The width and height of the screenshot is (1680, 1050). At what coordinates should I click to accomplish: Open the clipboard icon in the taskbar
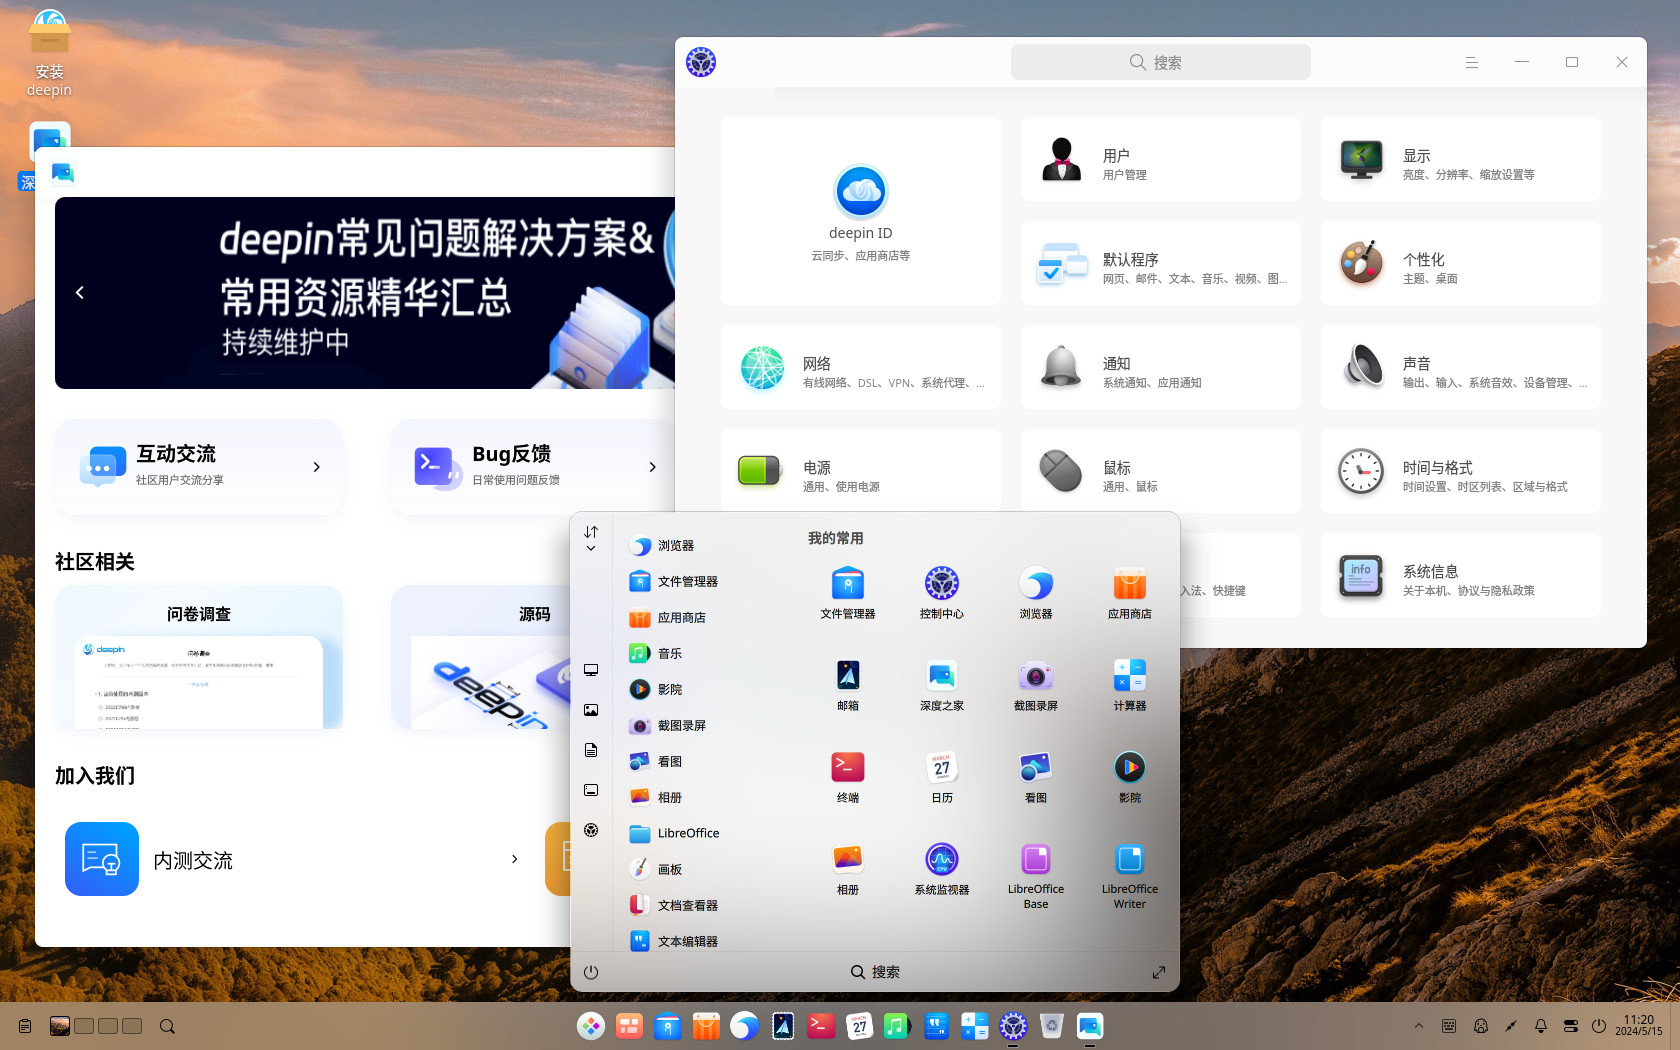(x=25, y=1026)
